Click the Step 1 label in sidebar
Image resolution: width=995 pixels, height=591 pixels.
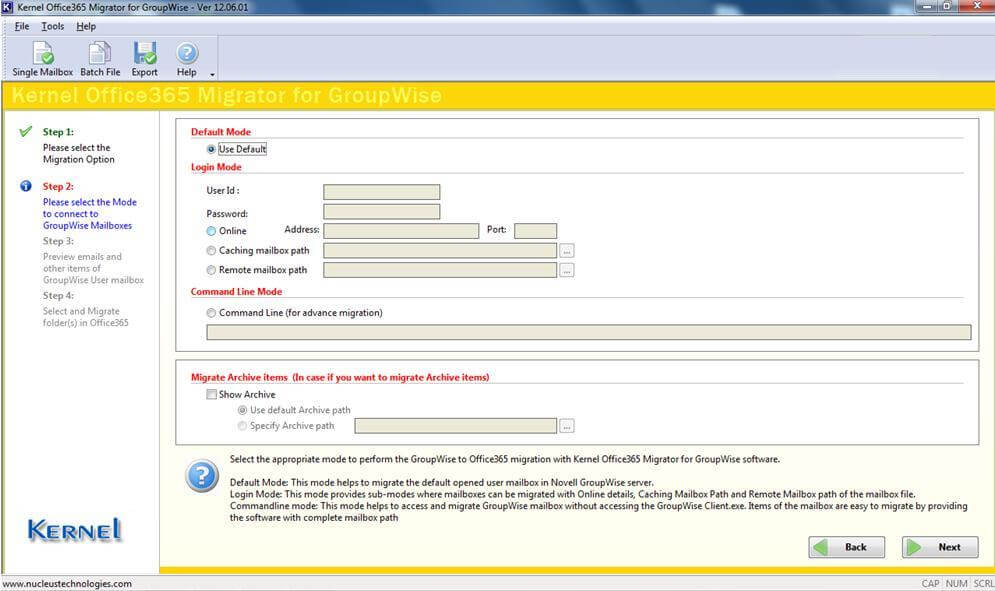pos(58,132)
